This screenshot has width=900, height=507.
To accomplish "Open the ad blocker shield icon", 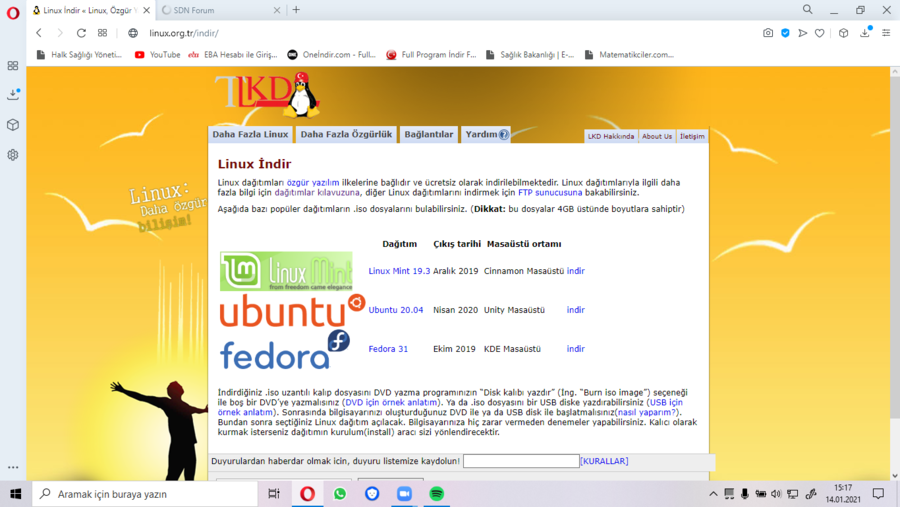I will point(785,33).
